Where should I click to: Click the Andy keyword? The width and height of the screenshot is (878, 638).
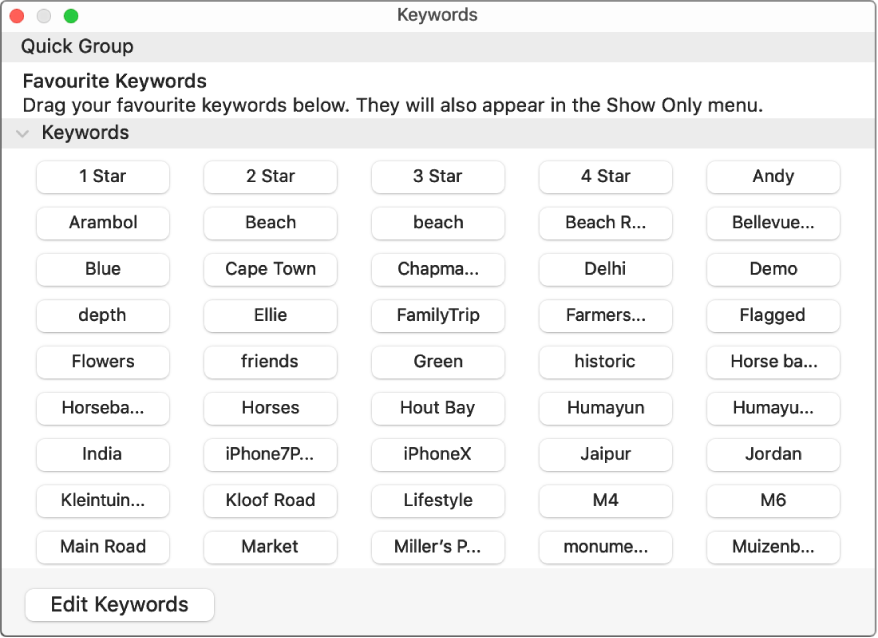[772, 177]
